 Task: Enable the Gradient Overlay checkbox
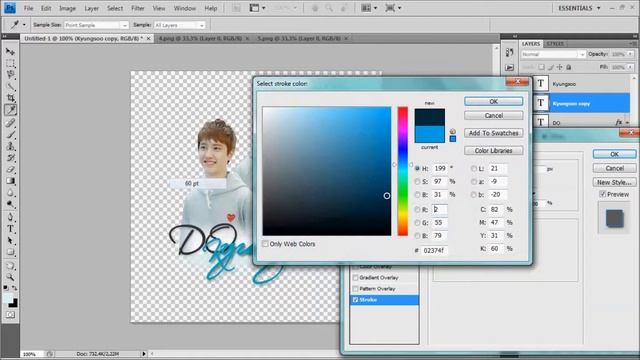(355, 278)
